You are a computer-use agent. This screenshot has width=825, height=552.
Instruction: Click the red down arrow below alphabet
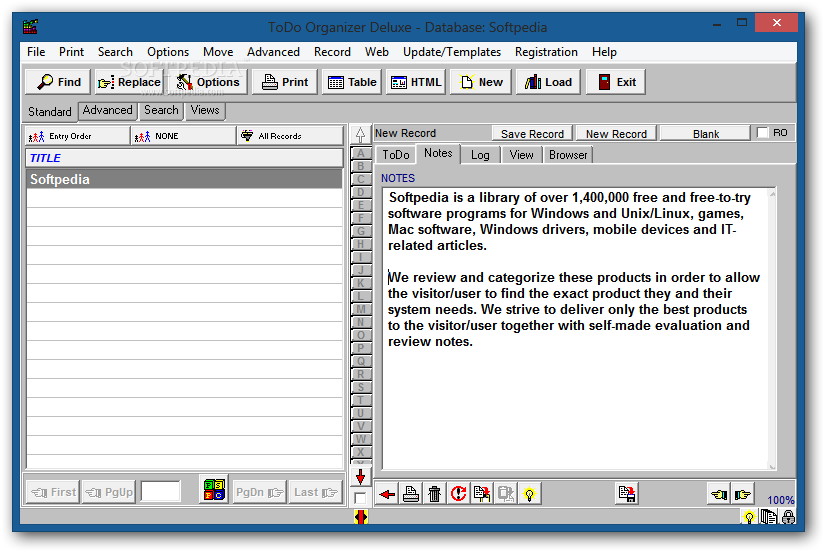[360, 477]
